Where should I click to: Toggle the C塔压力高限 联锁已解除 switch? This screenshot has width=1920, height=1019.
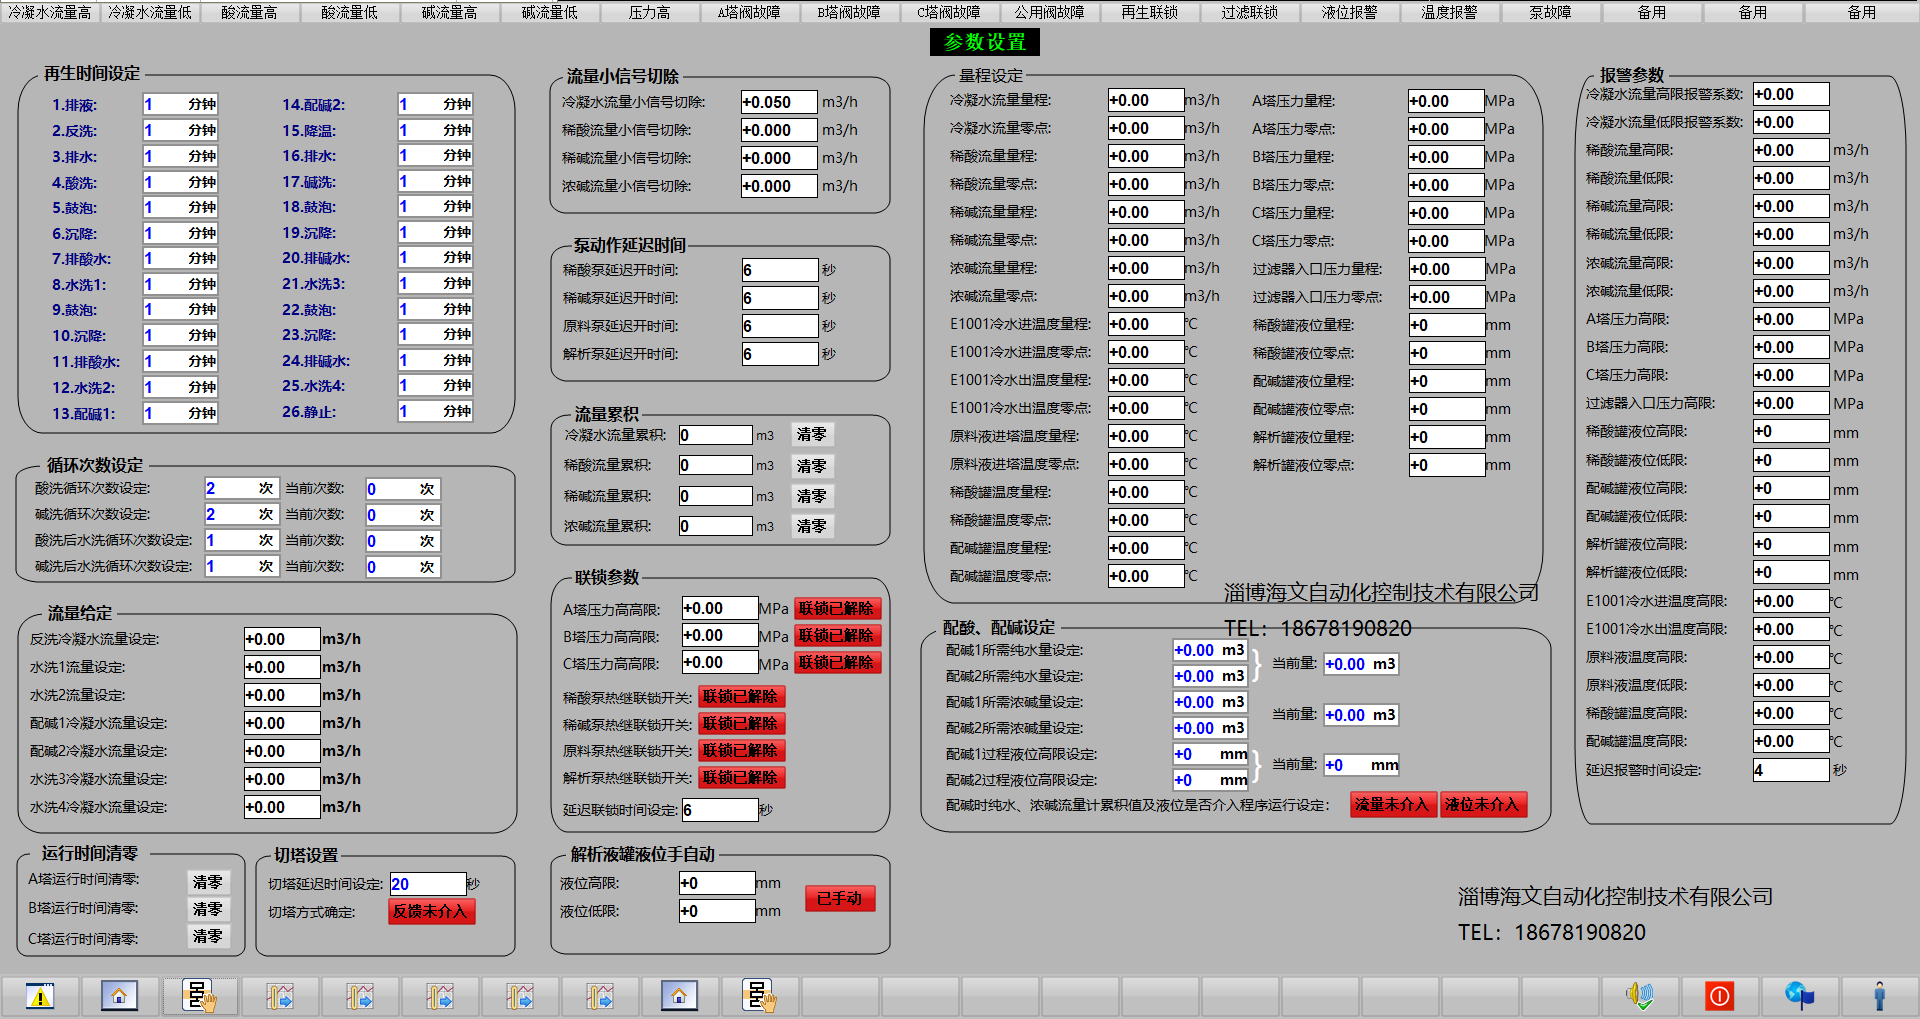point(837,663)
